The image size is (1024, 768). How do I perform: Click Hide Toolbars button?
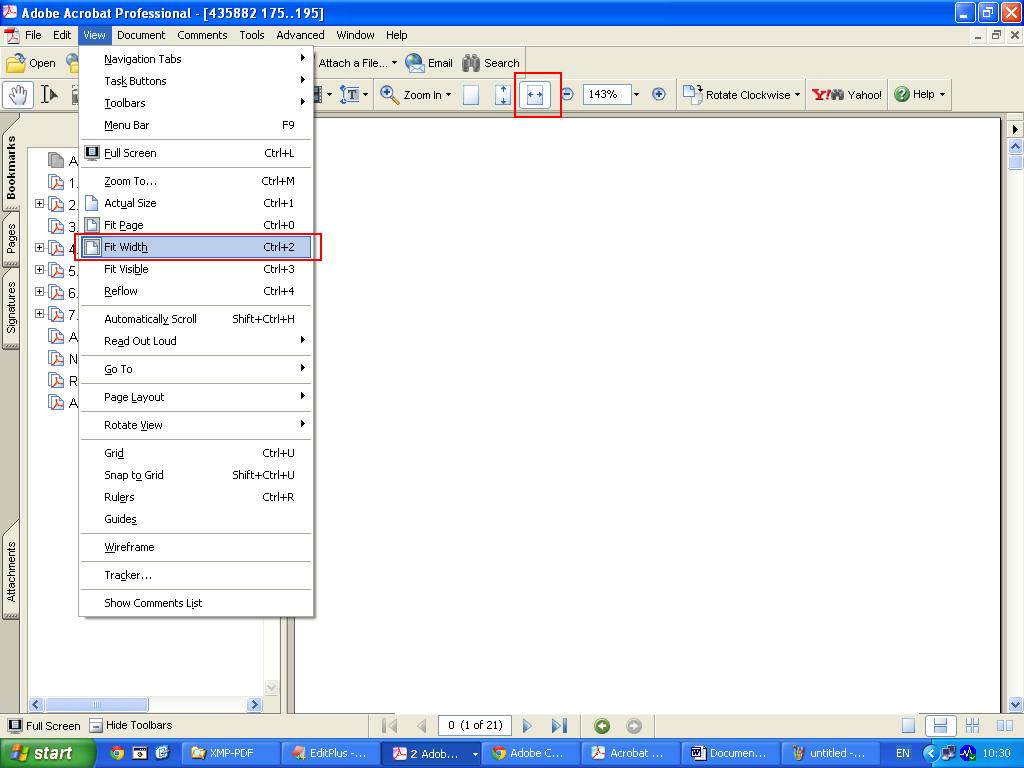131,725
